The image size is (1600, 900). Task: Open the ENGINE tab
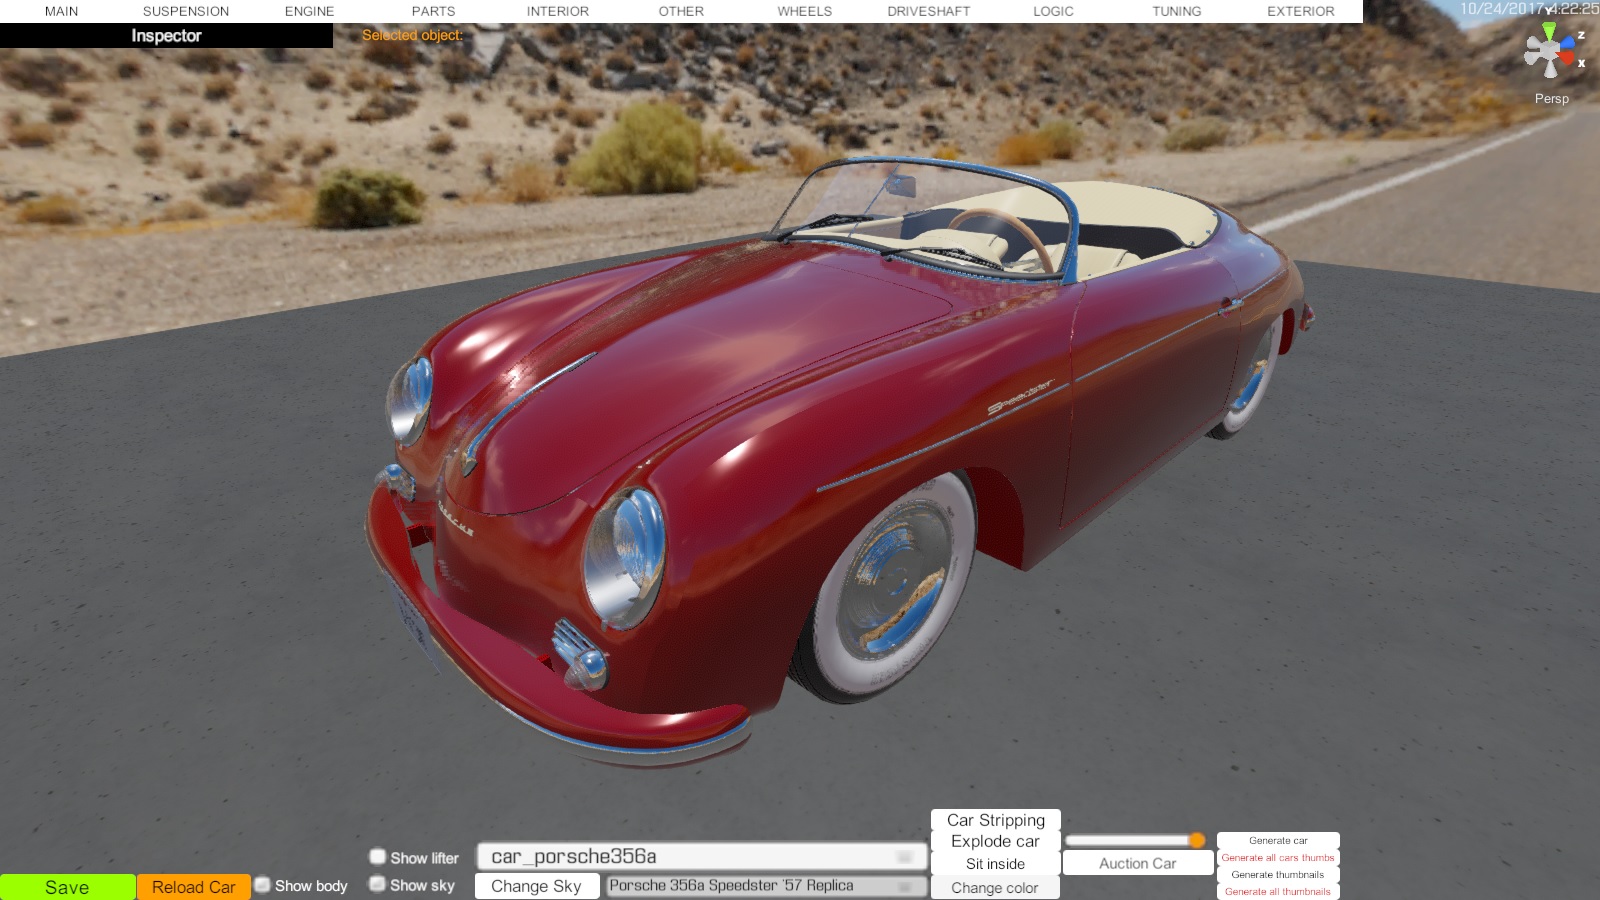309,11
